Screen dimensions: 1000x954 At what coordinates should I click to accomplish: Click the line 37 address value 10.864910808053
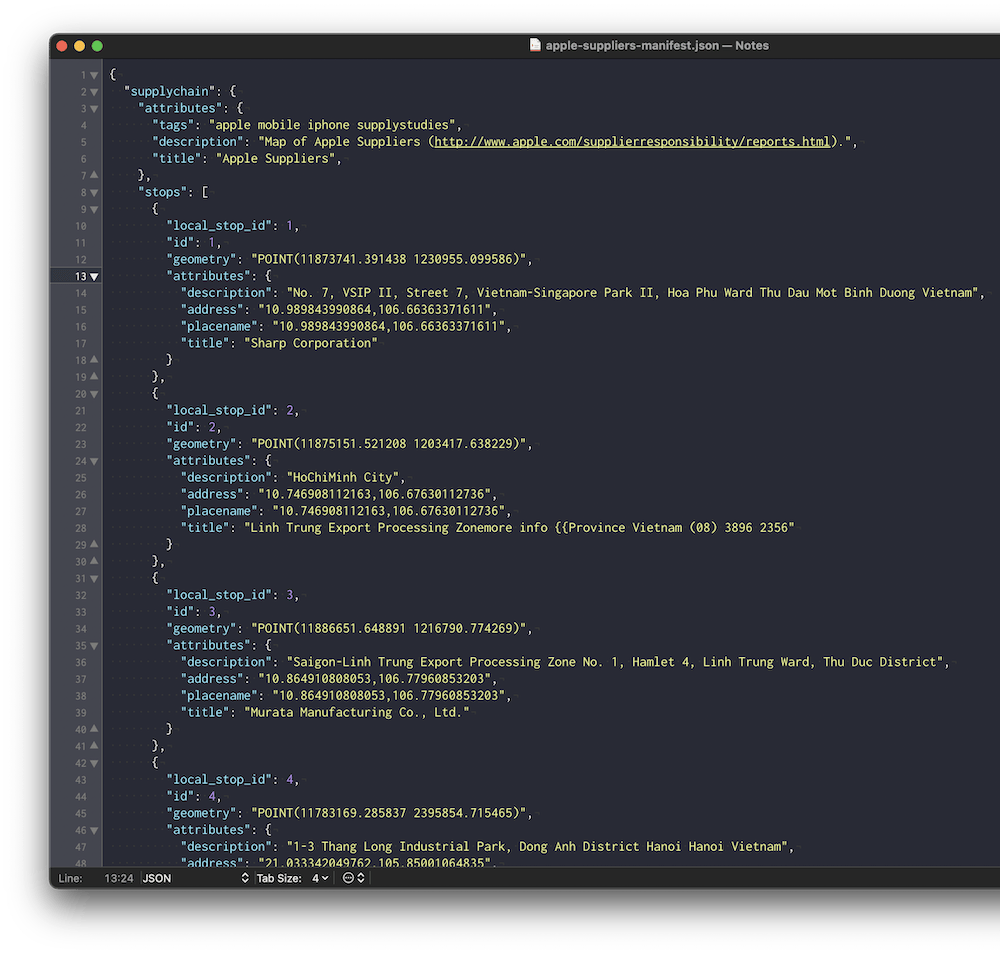click(x=374, y=679)
